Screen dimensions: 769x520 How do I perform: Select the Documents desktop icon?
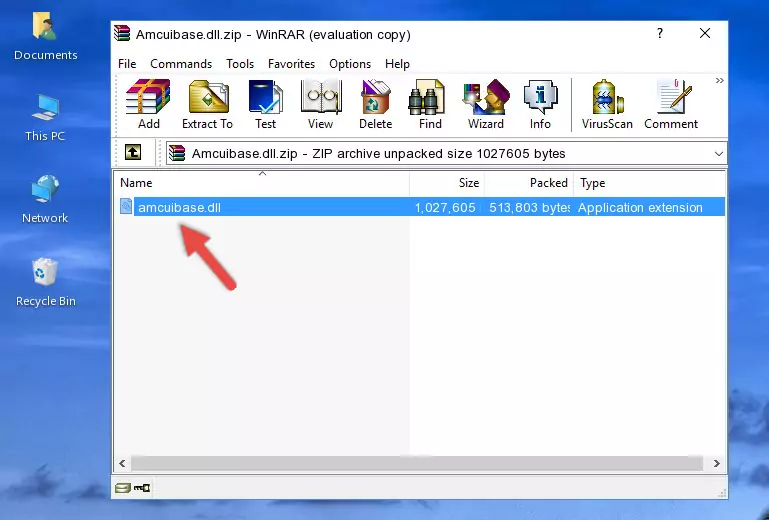click(x=46, y=37)
